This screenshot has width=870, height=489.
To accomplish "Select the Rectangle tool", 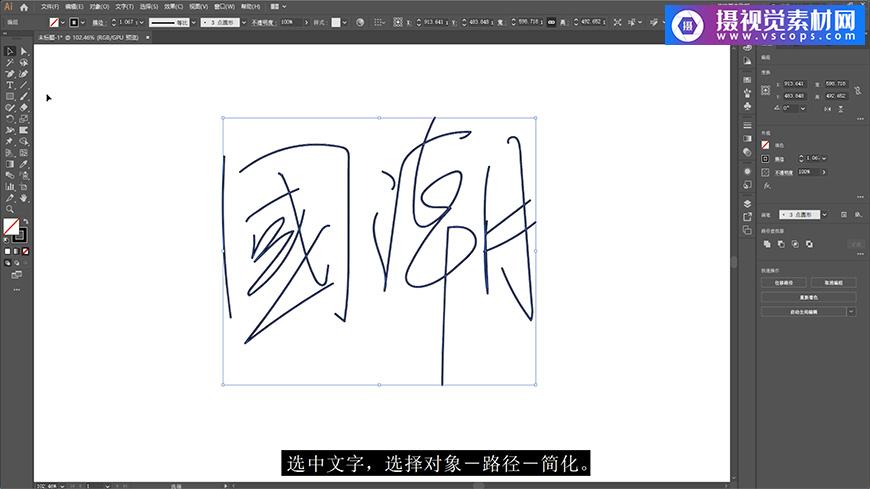I will [x=9, y=97].
